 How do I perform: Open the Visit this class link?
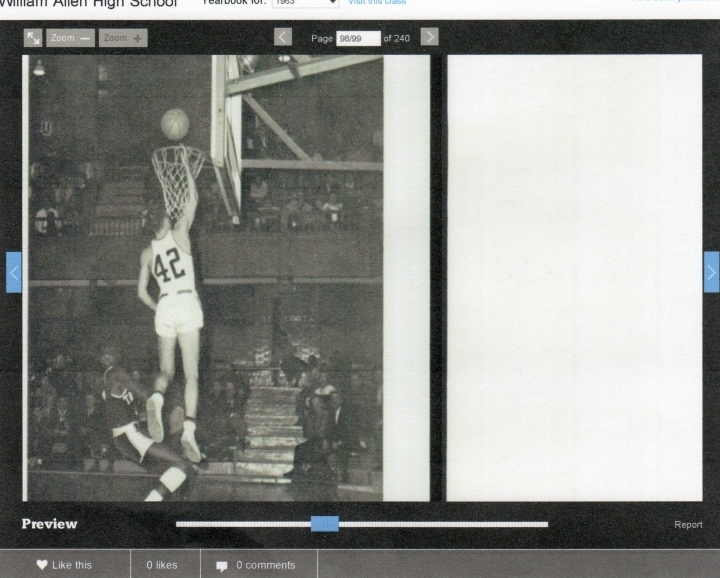click(x=377, y=2)
